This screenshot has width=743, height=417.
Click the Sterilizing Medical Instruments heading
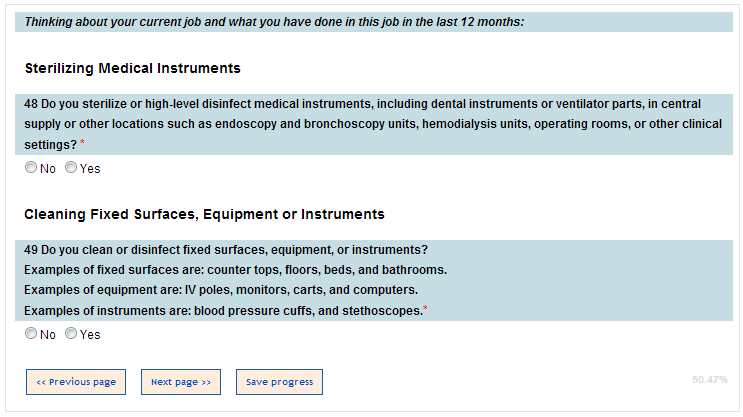pos(132,69)
